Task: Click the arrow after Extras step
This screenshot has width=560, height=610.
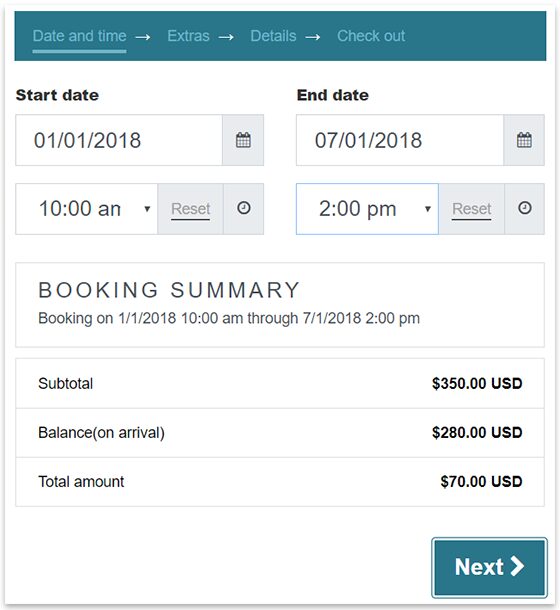Action: pos(226,37)
